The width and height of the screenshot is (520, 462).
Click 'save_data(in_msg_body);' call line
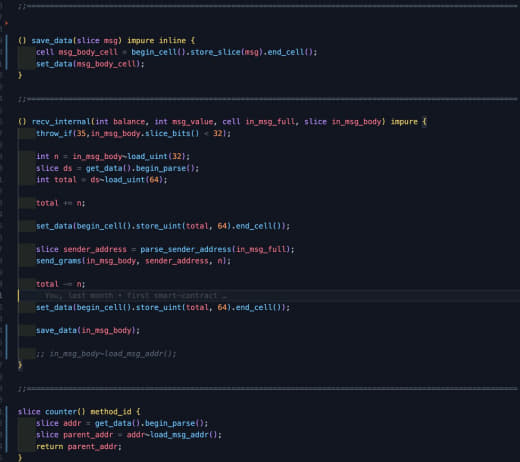click(x=88, y=330)
